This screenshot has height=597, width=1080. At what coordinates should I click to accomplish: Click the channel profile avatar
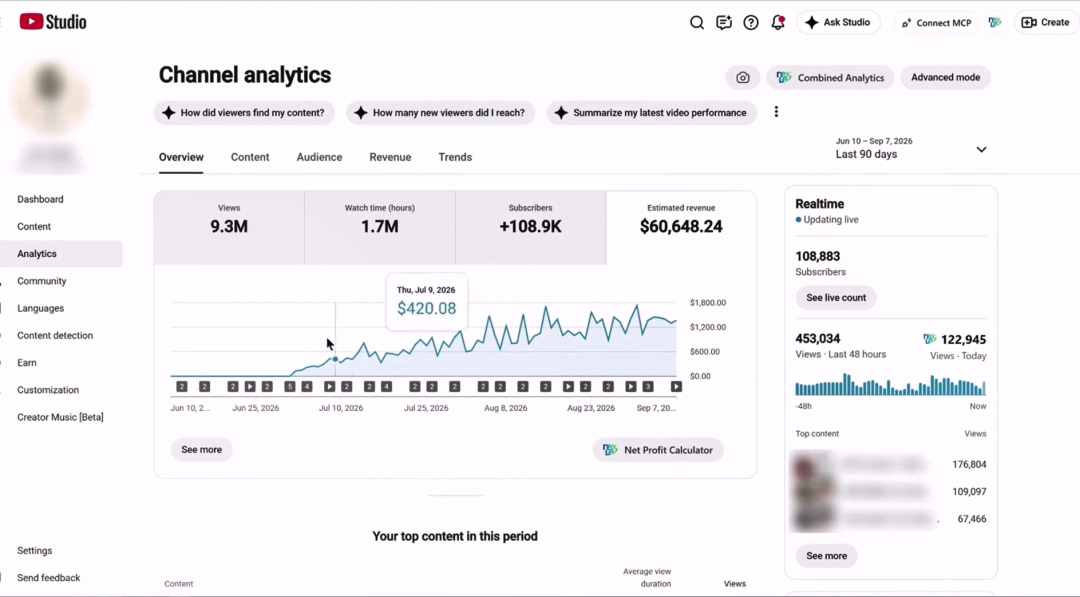coord(50,96)
